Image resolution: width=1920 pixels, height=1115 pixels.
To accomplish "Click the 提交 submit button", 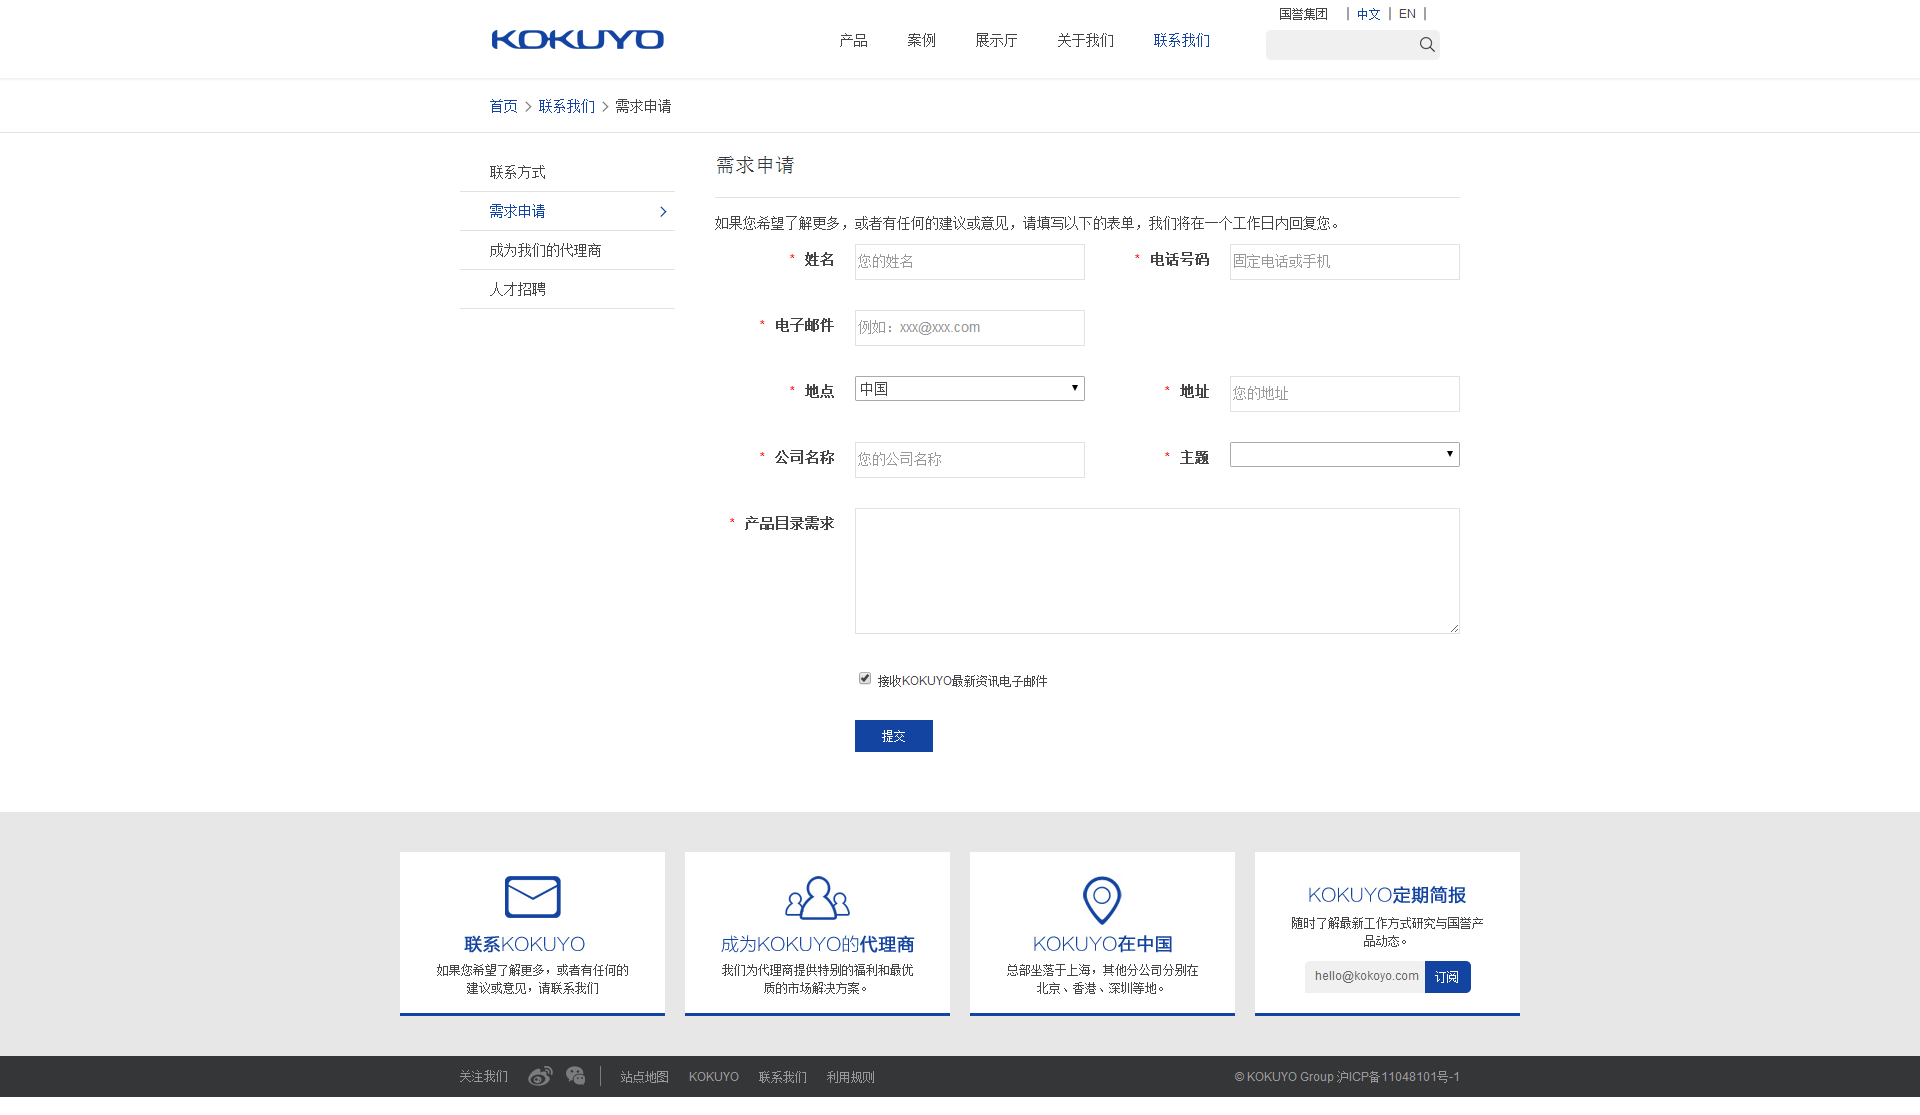I will point(894,736).
